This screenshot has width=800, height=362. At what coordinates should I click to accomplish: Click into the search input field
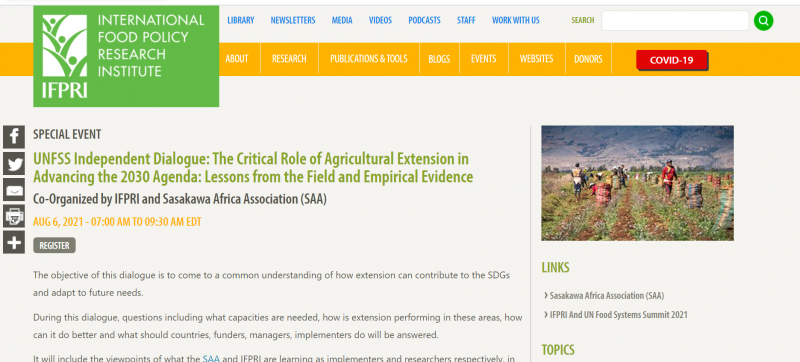pos(675,21)
